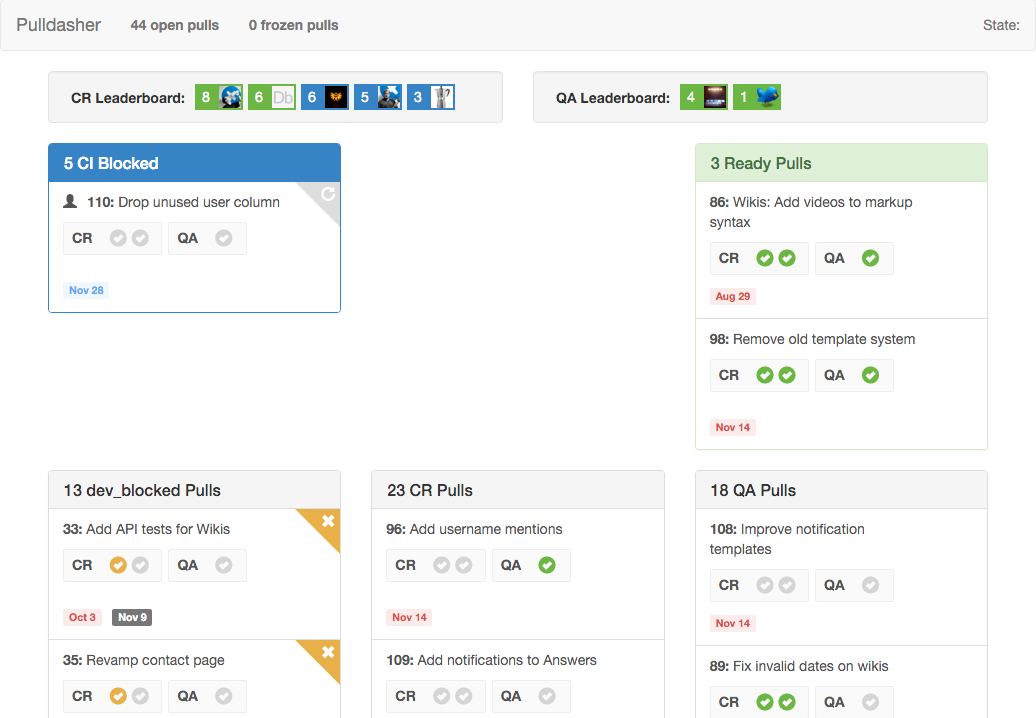Click QA gray check on pull 108
Image resolution: width=1036 pixels, height=718 pixels.
point(871,585)
